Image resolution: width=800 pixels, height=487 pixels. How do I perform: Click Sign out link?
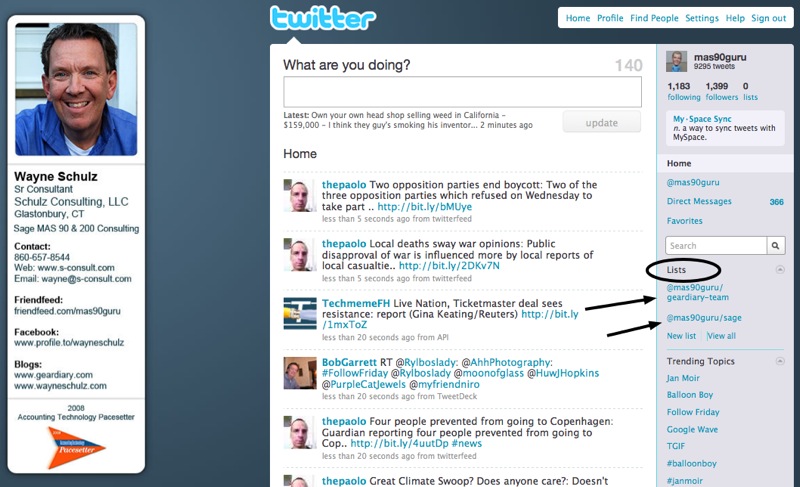(768, 18)
